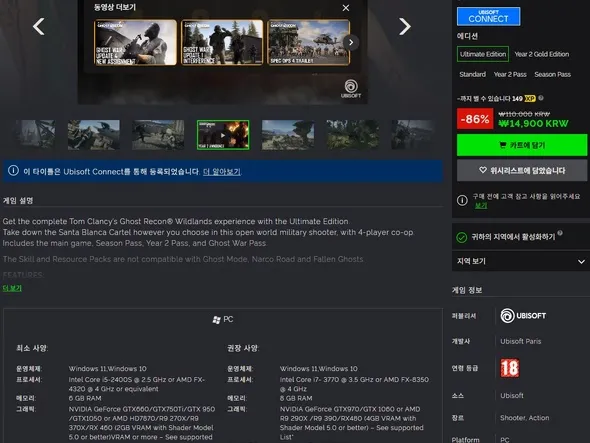Open the customer notice view link

click(481, 206)
